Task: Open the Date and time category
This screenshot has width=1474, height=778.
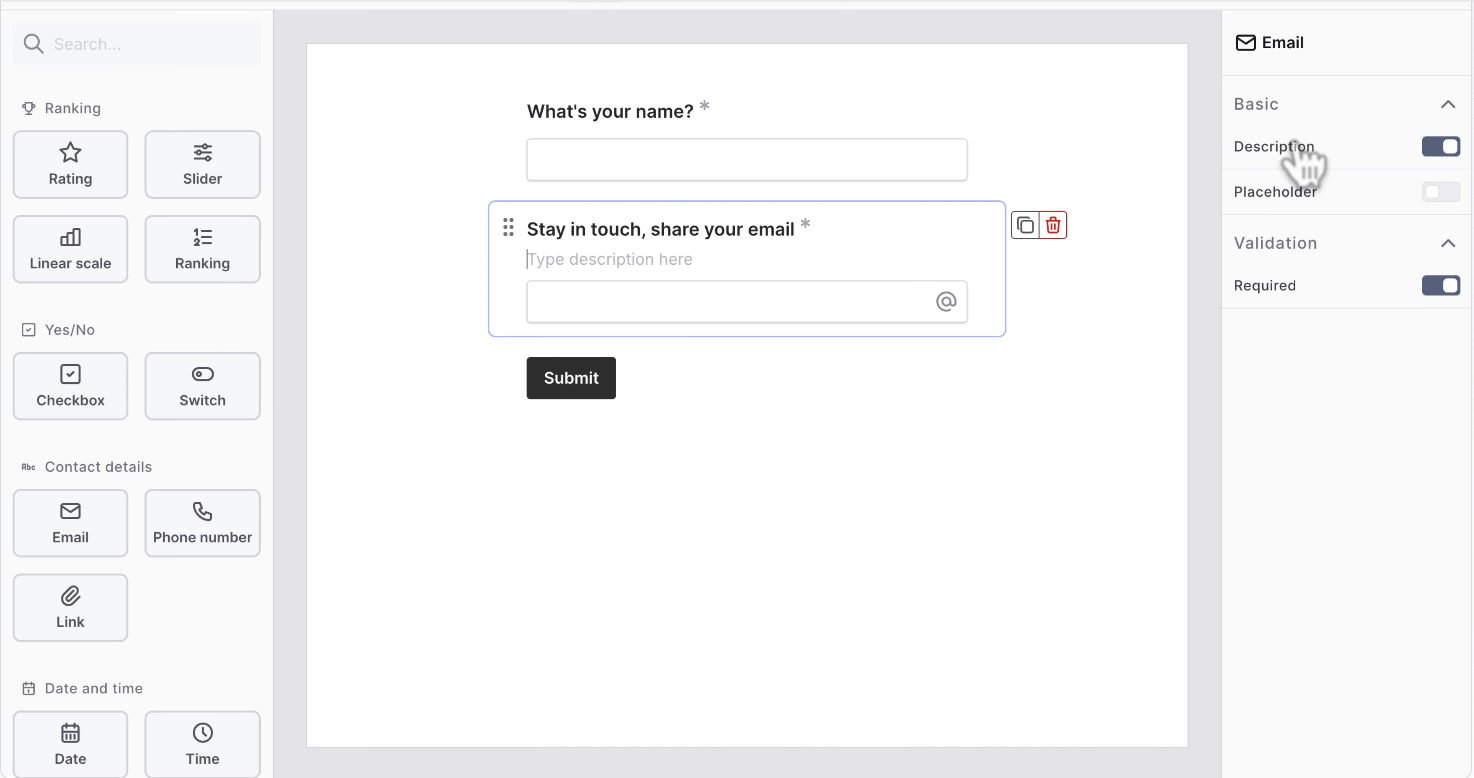Action: point(93,688)
